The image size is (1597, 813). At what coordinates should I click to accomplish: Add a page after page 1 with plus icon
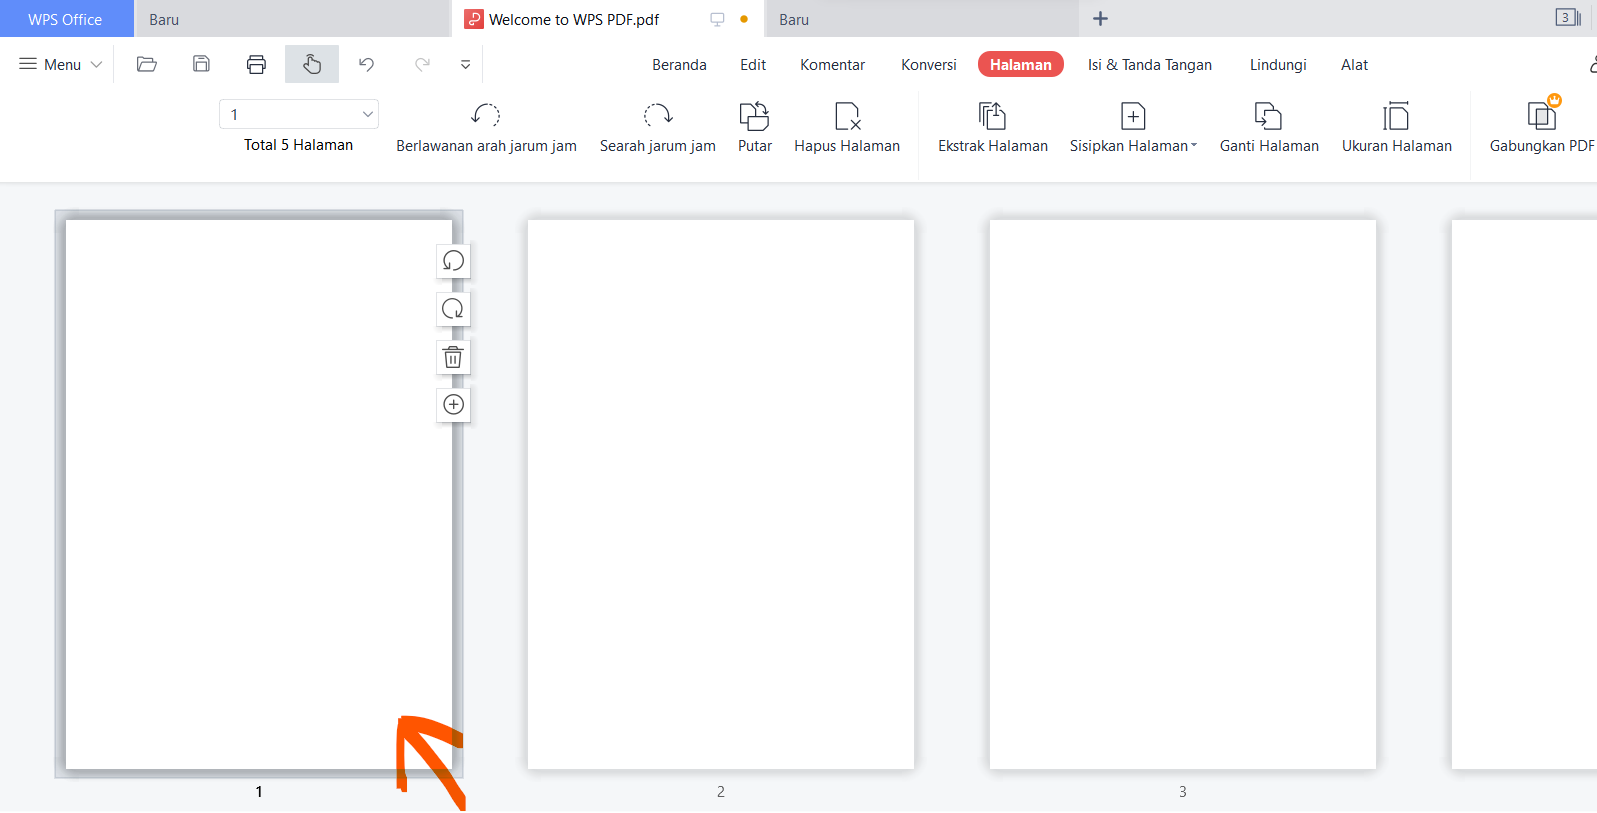coord(453,405)
